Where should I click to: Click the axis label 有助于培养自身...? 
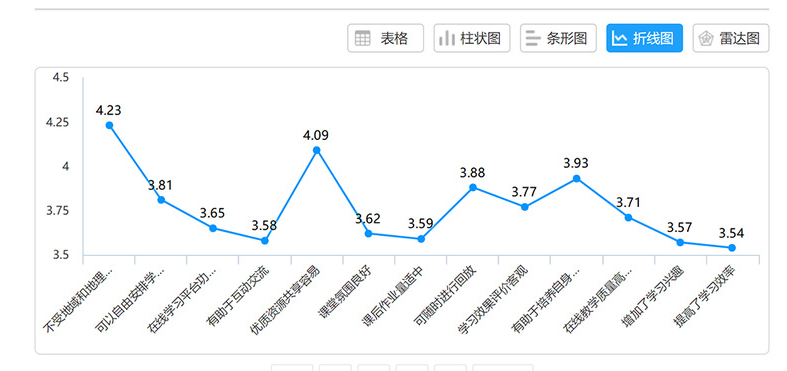(545, 300)
